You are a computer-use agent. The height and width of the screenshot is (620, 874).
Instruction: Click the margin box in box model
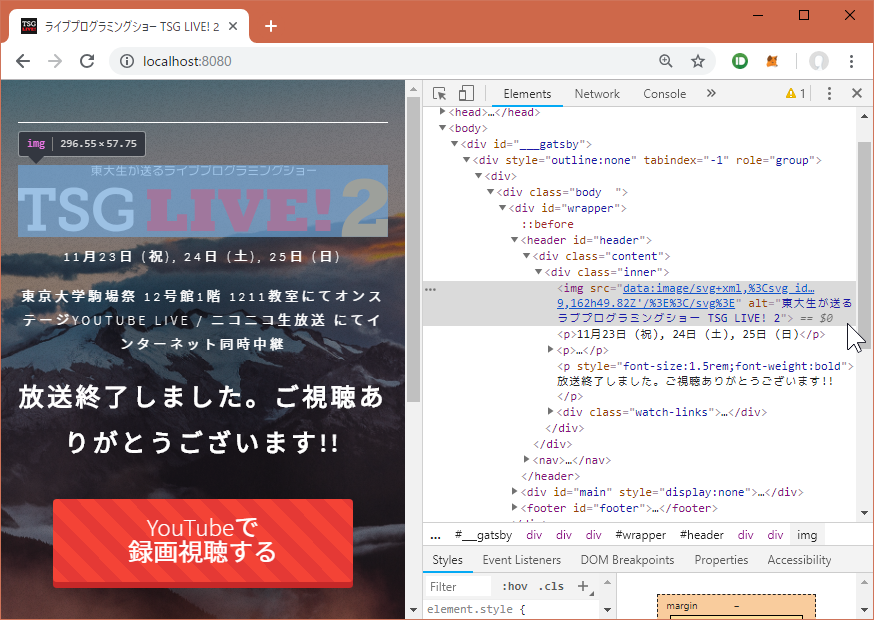pyautogui.click(x=736, y=606)
